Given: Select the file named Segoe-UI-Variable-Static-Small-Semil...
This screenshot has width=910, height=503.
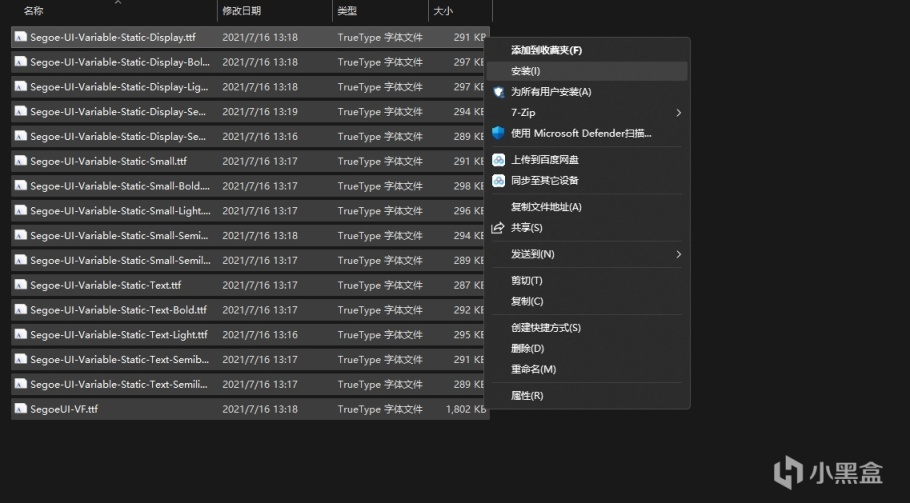Looking at the screenshot, I should pos(250,260).
